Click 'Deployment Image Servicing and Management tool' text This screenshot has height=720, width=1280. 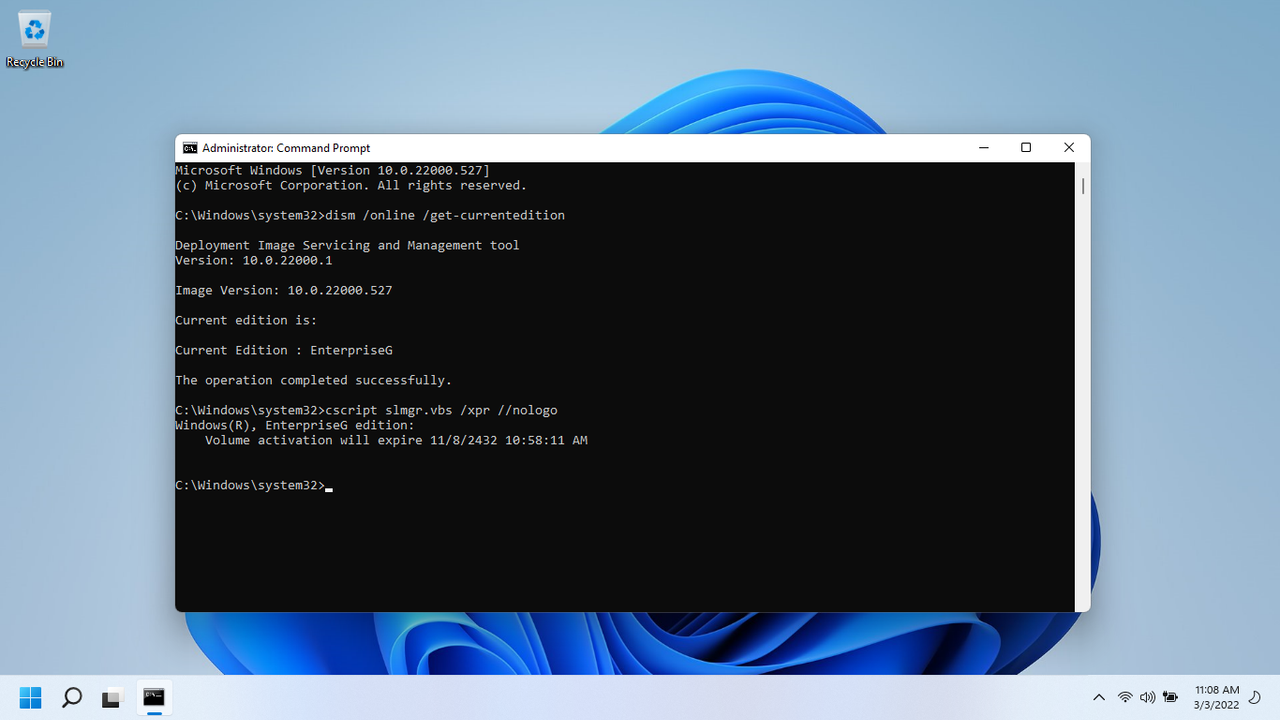click(x=347, y=246)
